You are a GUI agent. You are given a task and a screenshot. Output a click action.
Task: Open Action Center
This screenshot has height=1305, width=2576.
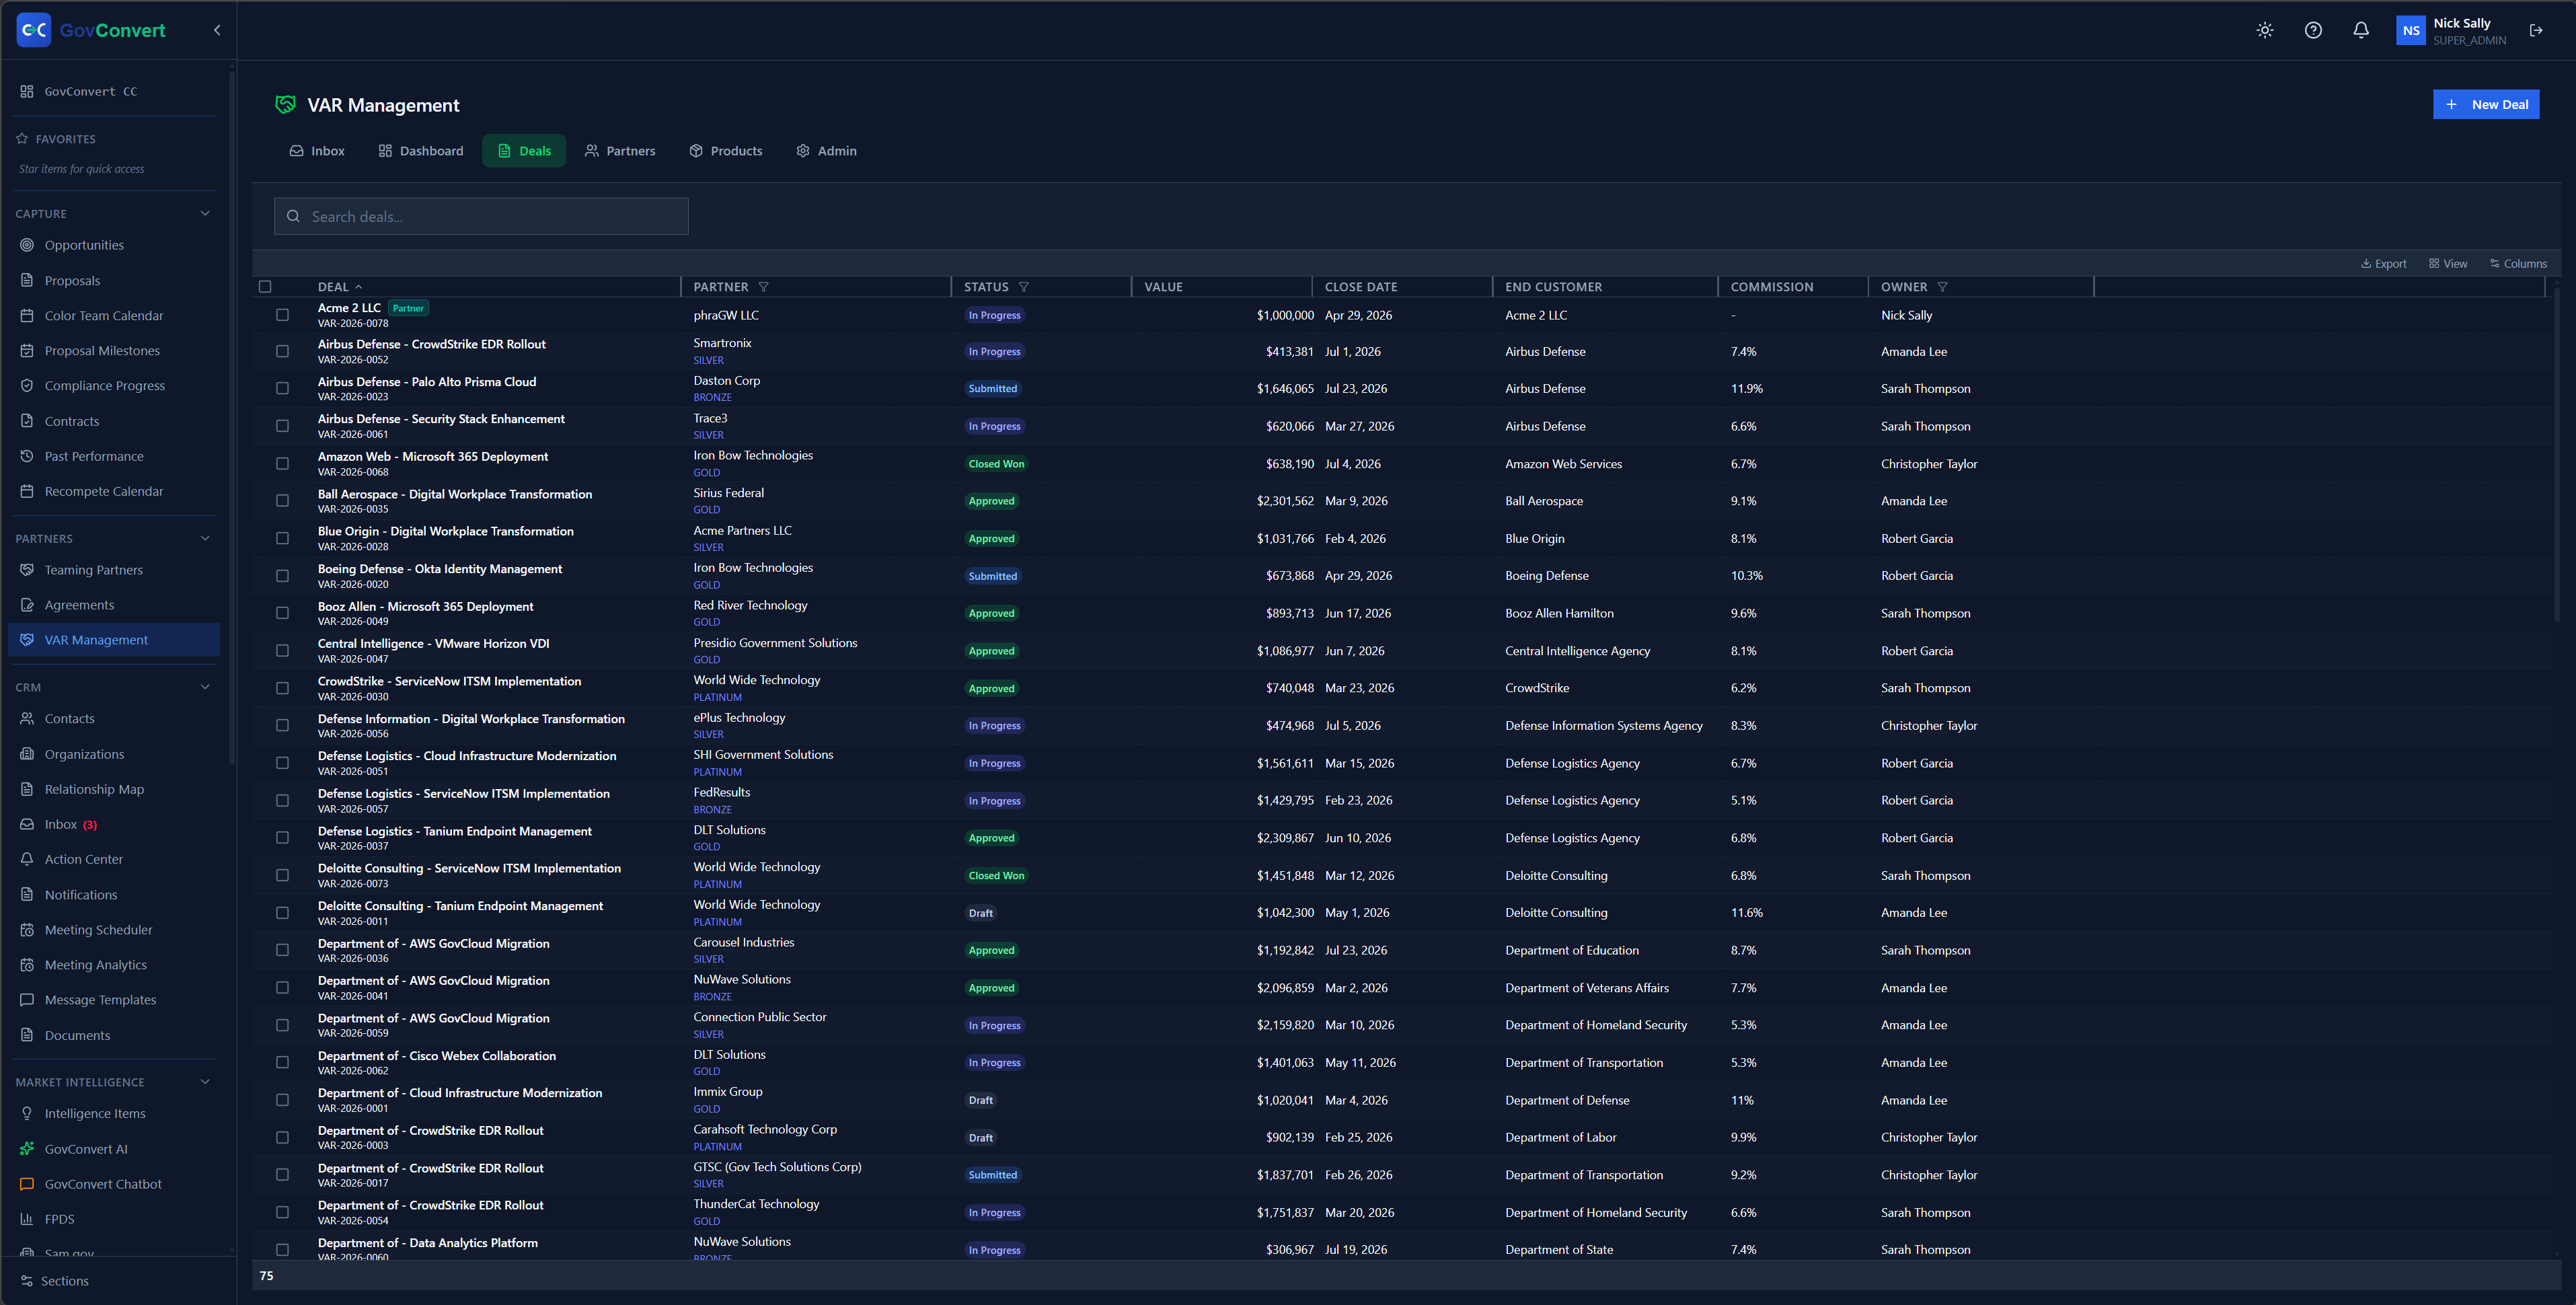[84, 859]
